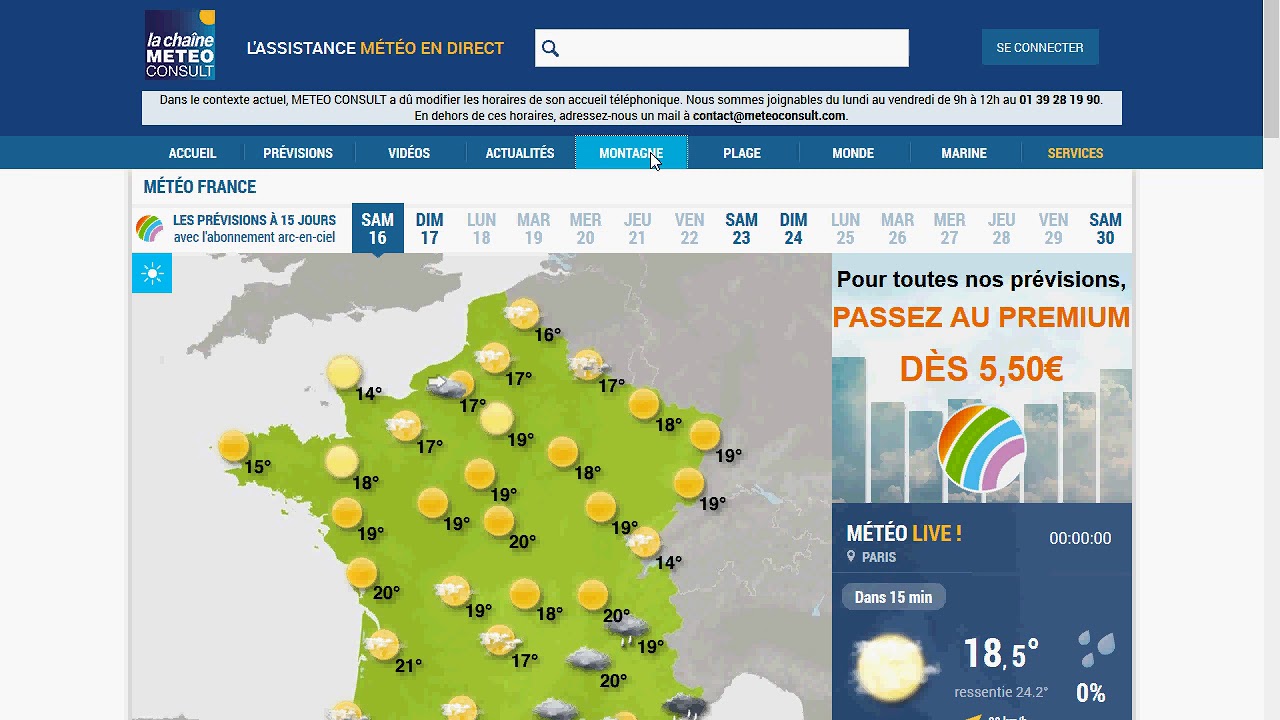Click the large sun icon in Météo Live panel

click(894, 667)
